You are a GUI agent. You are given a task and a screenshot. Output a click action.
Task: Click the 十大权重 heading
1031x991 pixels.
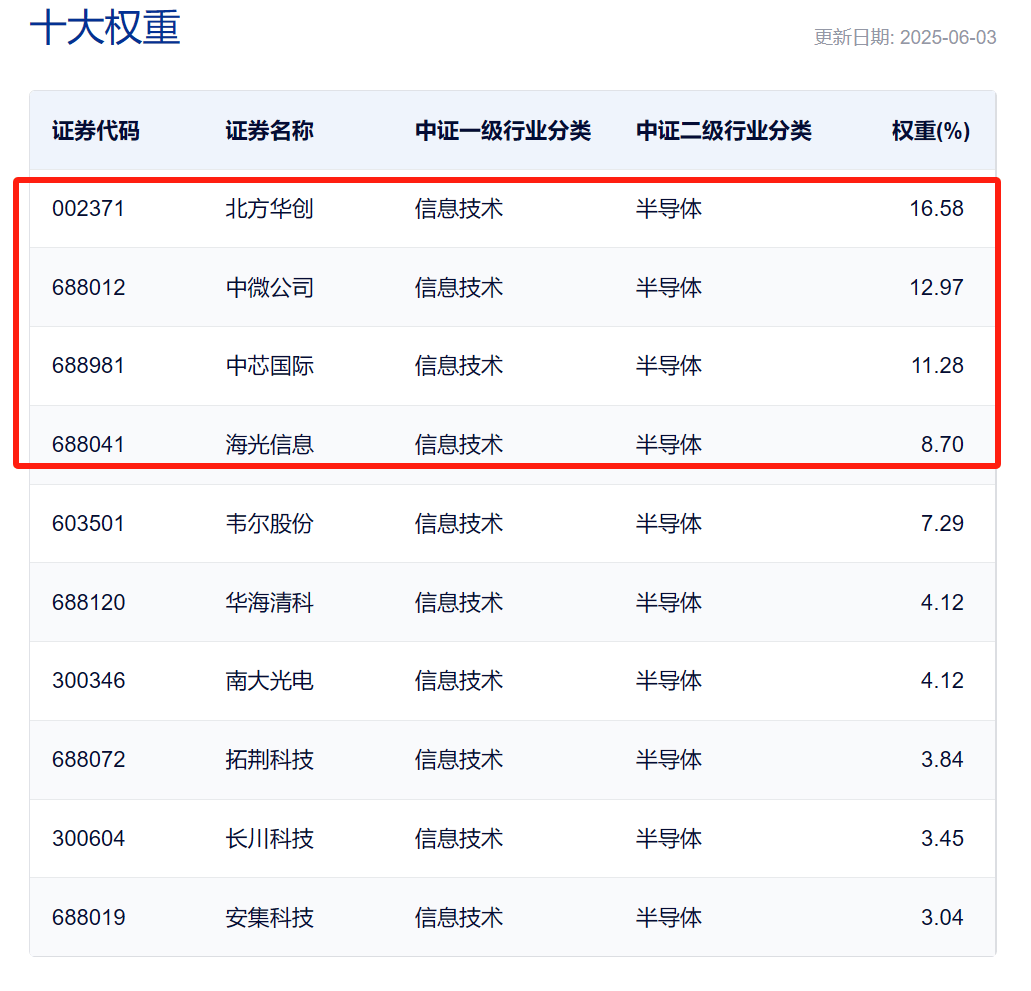click(x=105, y=28)
